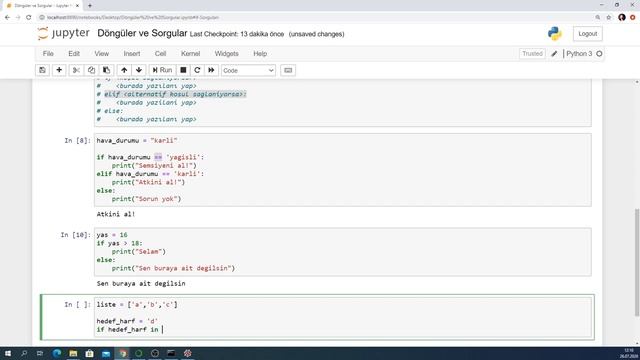
Task: Open the browser zoom magnifier icon
Action: [598, 17]
